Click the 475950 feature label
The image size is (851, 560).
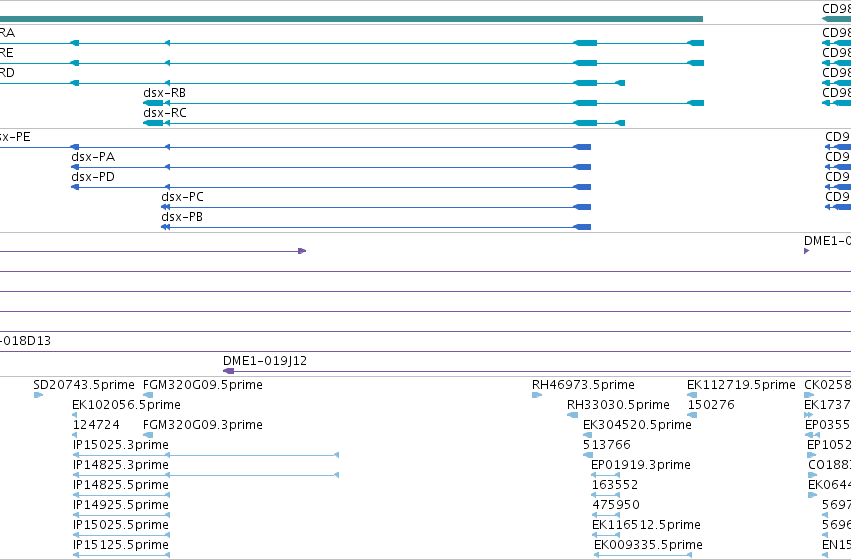pos(616,505)
